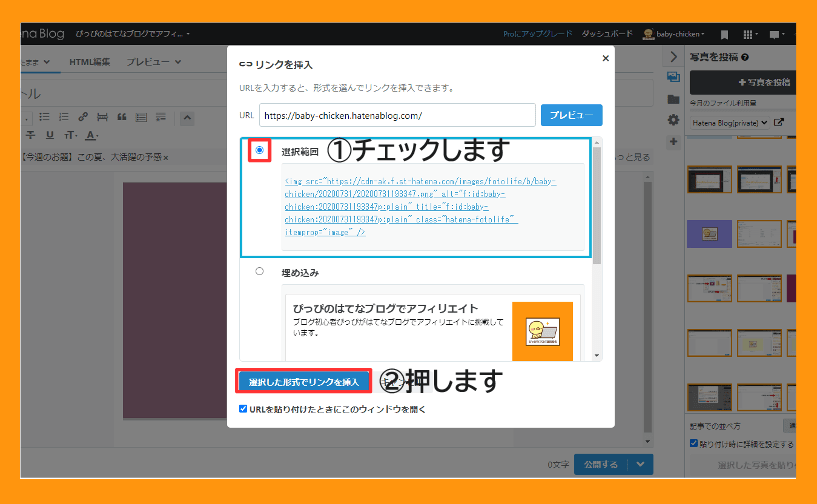Click the blockquote quotation-mark icon
Viewport: 817px width, 504px height.
tap(122, 117)
